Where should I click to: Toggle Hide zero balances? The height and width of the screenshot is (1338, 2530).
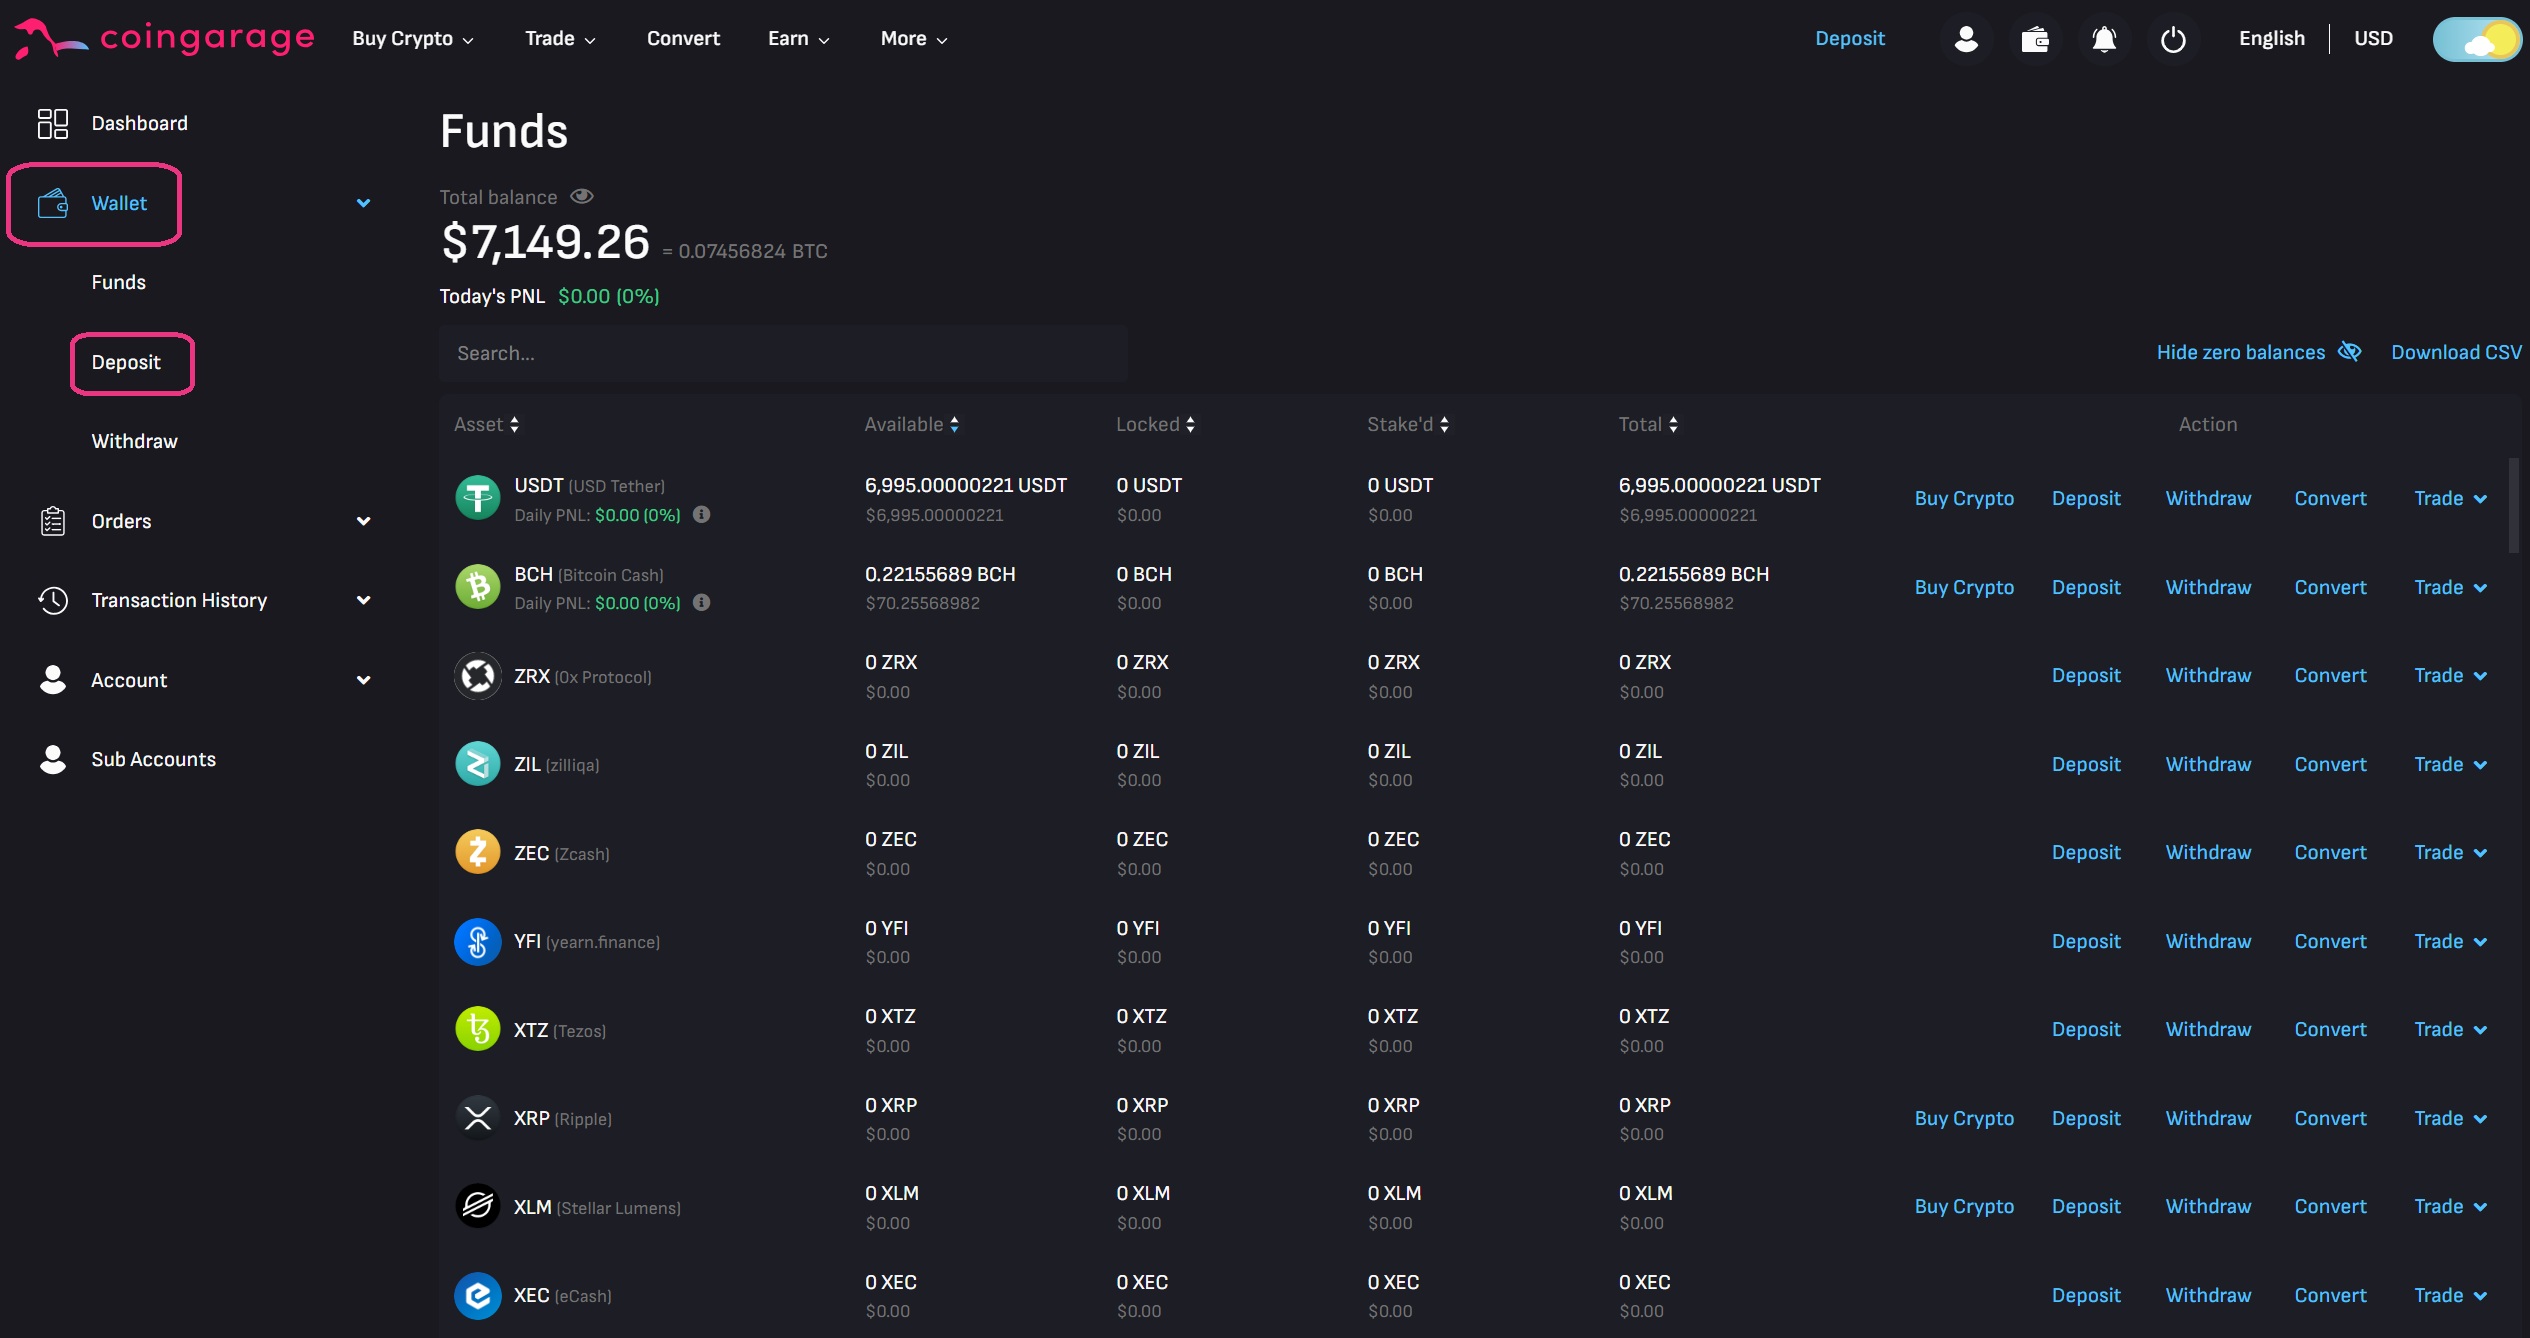point(2258,352)
